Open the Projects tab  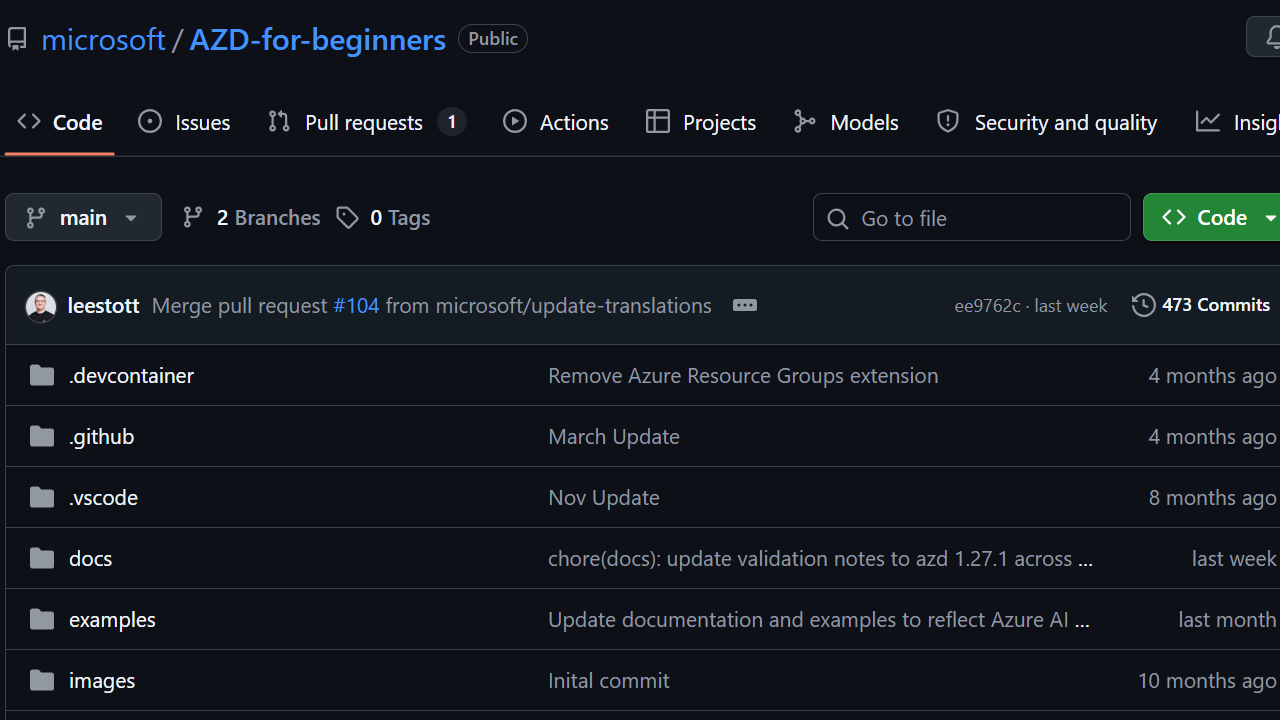[701, 122]
